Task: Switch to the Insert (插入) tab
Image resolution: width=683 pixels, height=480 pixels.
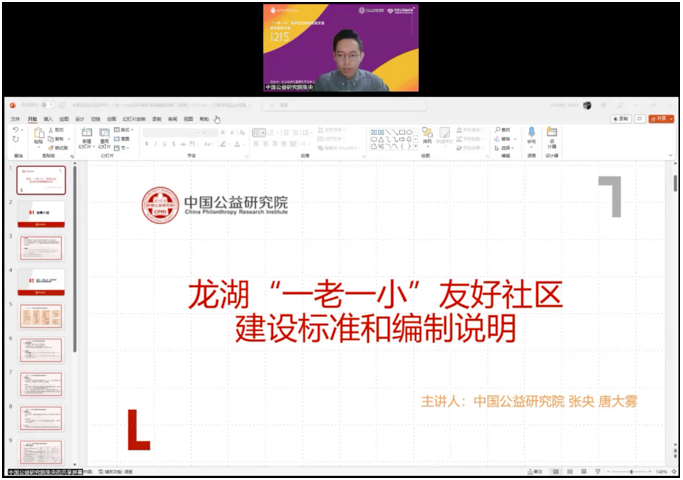Action: tap(48, 119)
